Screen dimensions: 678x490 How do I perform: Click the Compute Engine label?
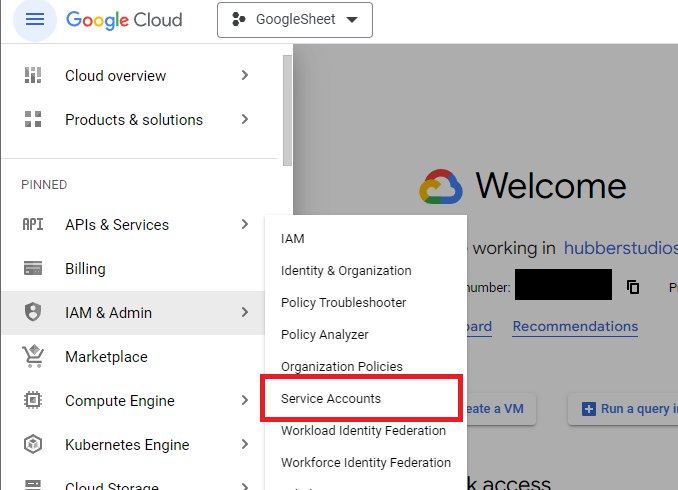point(120,401)
